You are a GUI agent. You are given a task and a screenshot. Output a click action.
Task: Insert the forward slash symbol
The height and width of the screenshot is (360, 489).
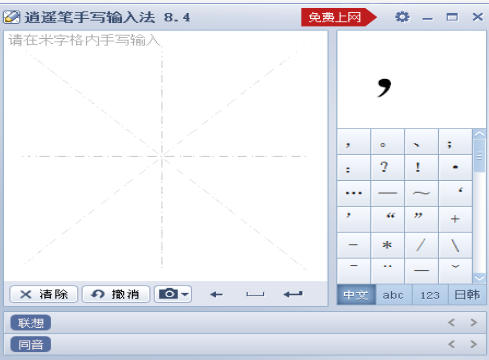tap(421, 245)
